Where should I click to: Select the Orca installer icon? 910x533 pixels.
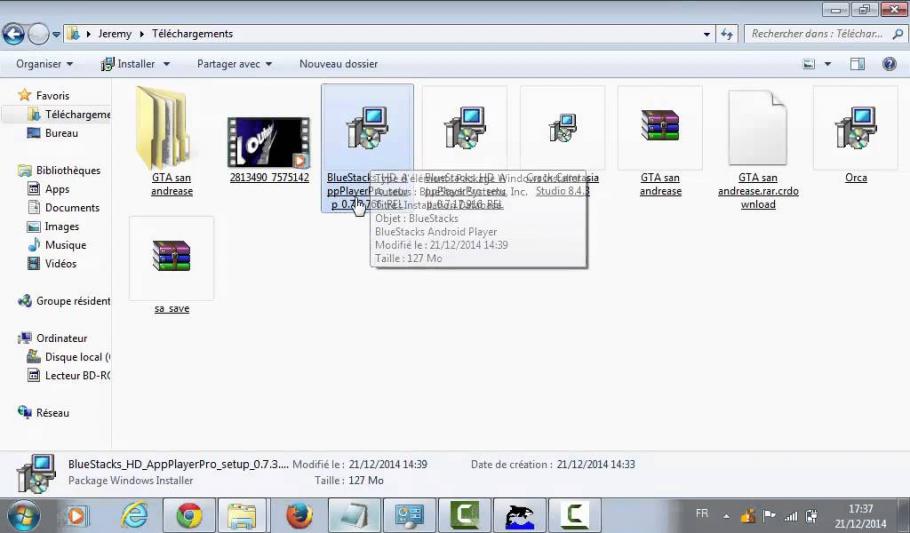tap(855, 127)
